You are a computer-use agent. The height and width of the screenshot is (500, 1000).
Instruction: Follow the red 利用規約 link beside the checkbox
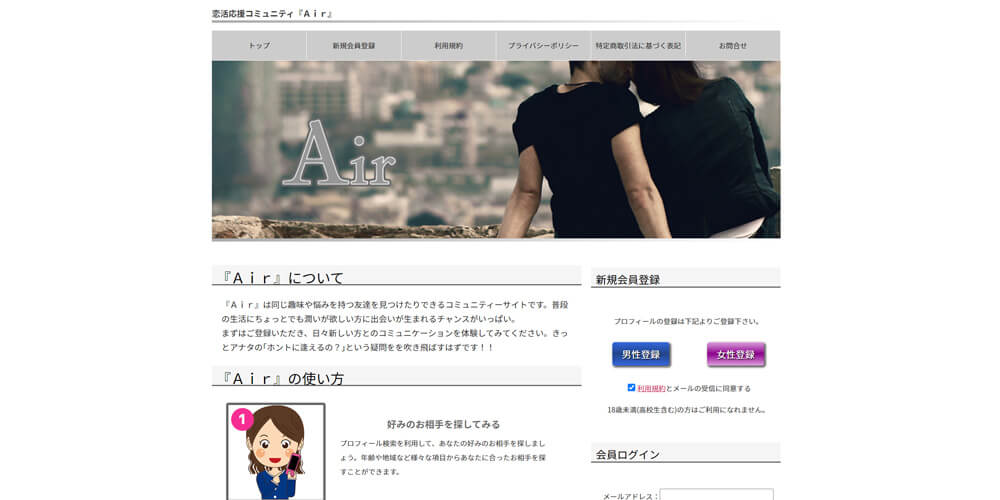[651, 388]
